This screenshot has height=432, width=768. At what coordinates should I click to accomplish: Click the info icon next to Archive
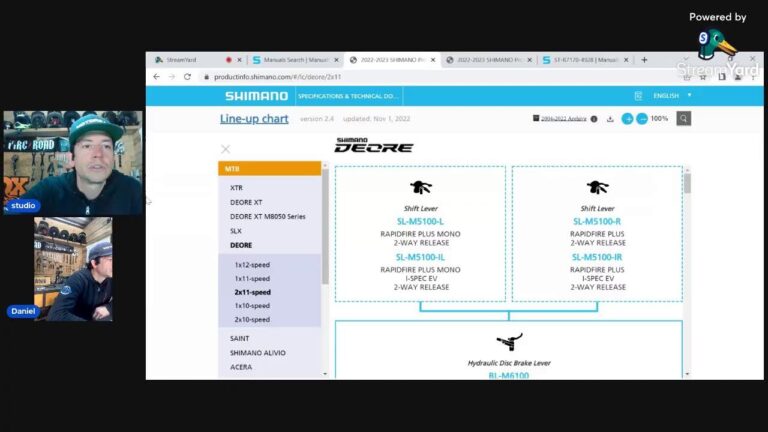coord(594,119)
